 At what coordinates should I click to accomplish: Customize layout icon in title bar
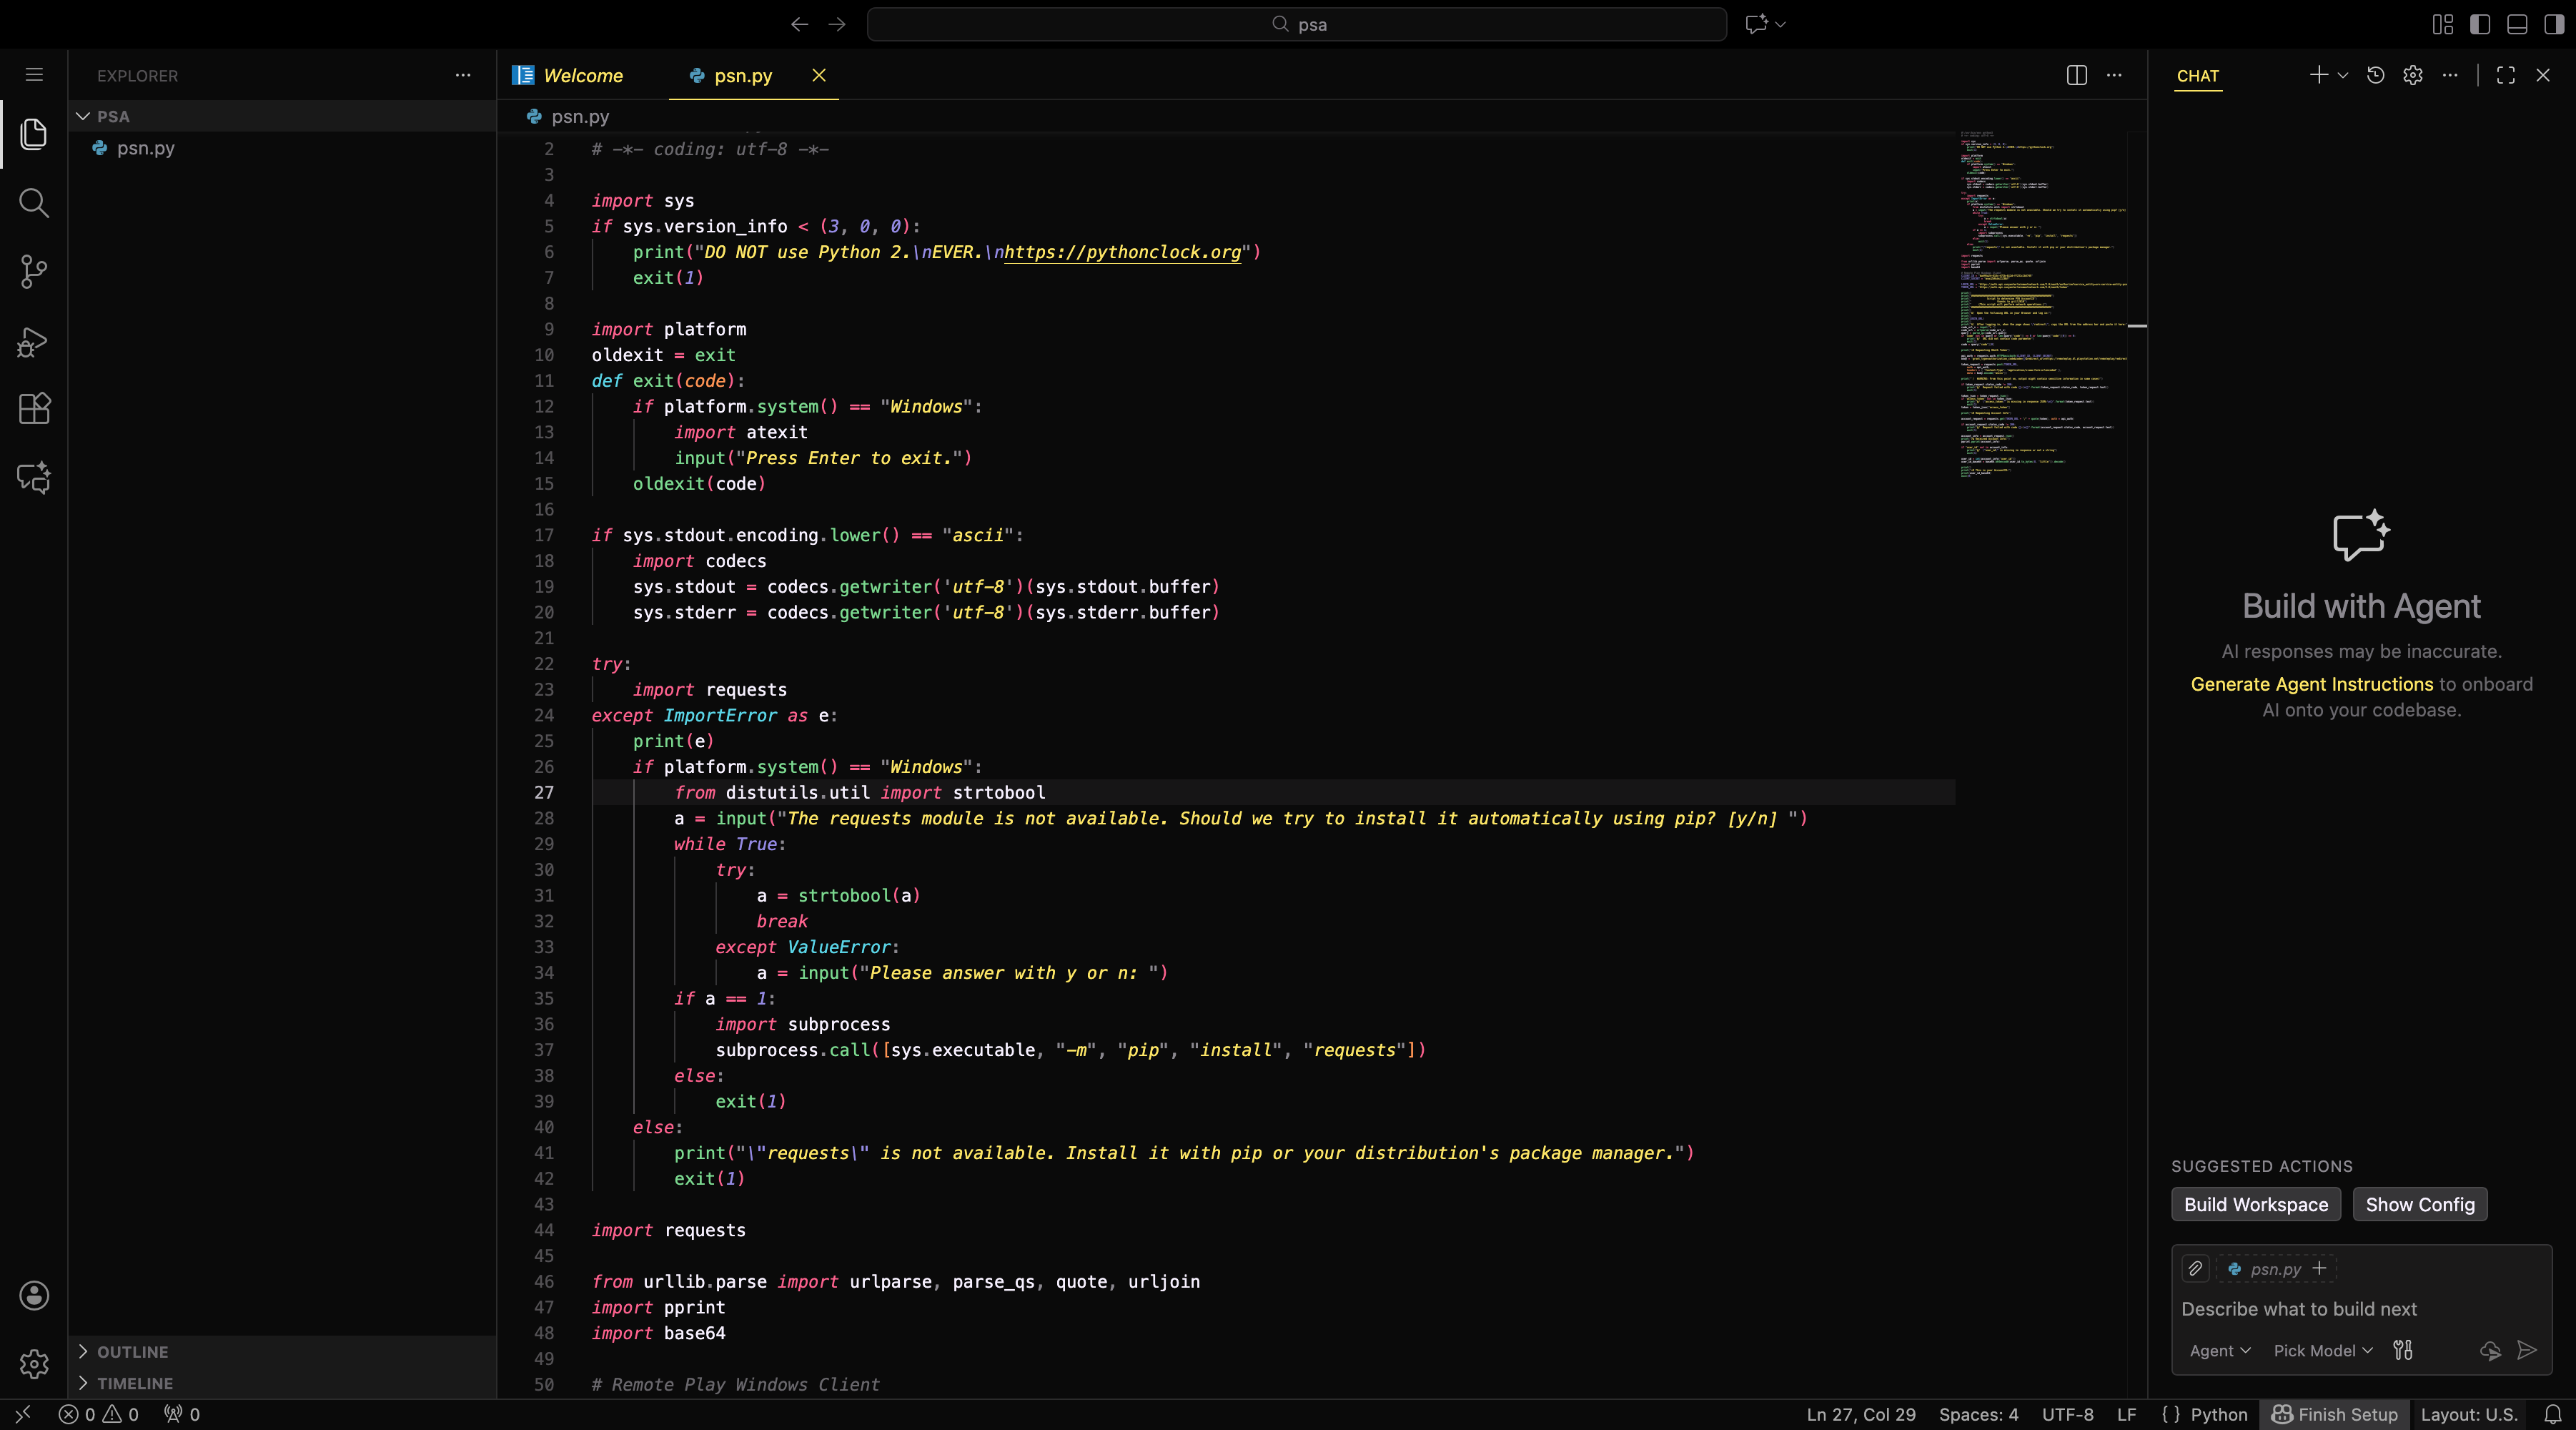point(2443,24)
